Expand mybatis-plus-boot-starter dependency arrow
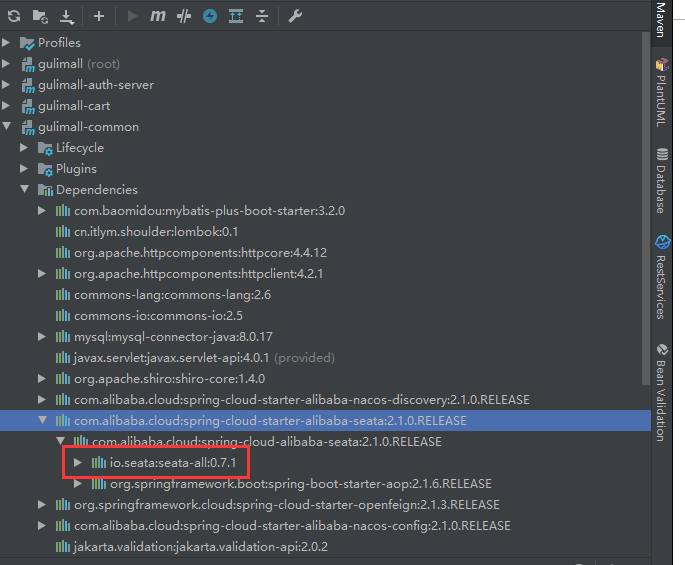The height and width of the screenshot is (565, 685). click(x=42, y=211)
